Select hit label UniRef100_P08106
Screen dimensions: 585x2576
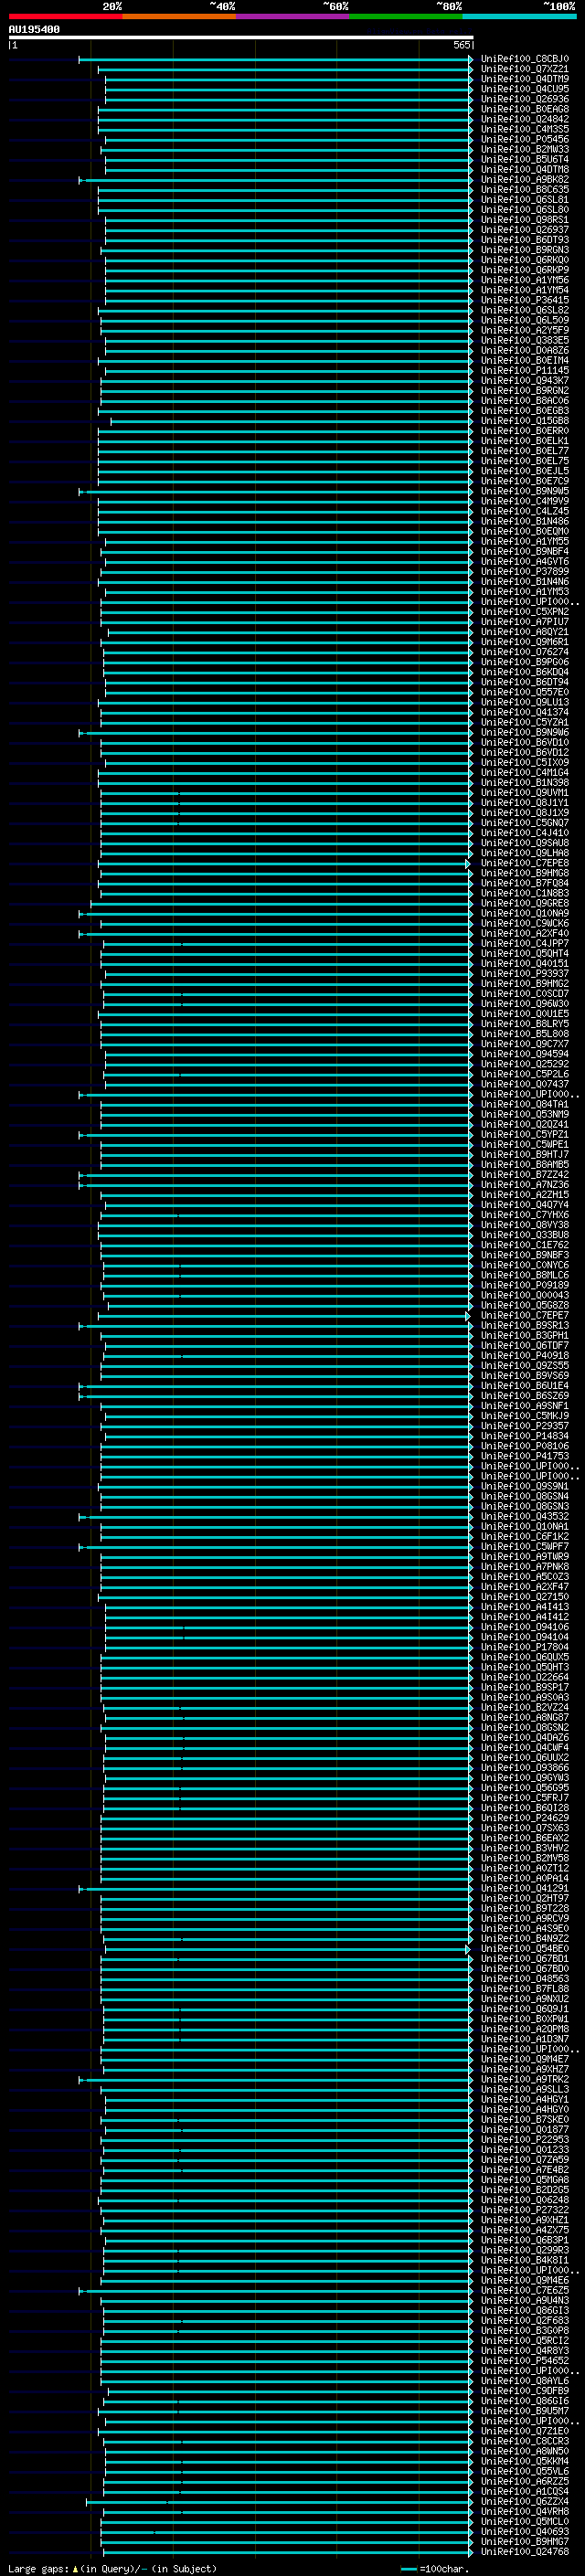525,1446
